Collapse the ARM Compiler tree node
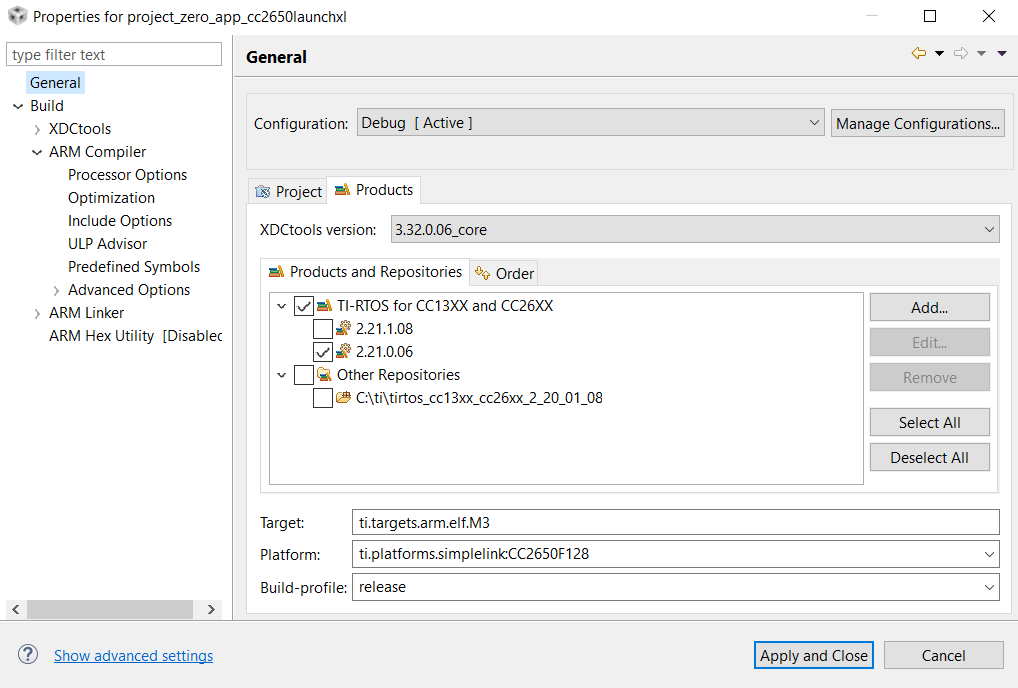 pyautogui.click(x=37, y=152)
